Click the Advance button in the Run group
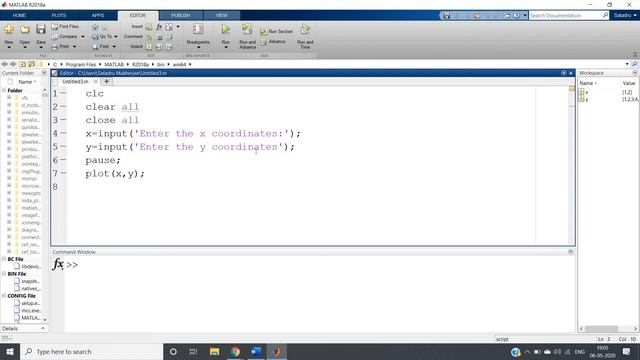The width and height of the screenshot is (640, 360). (x=273, y=42)
